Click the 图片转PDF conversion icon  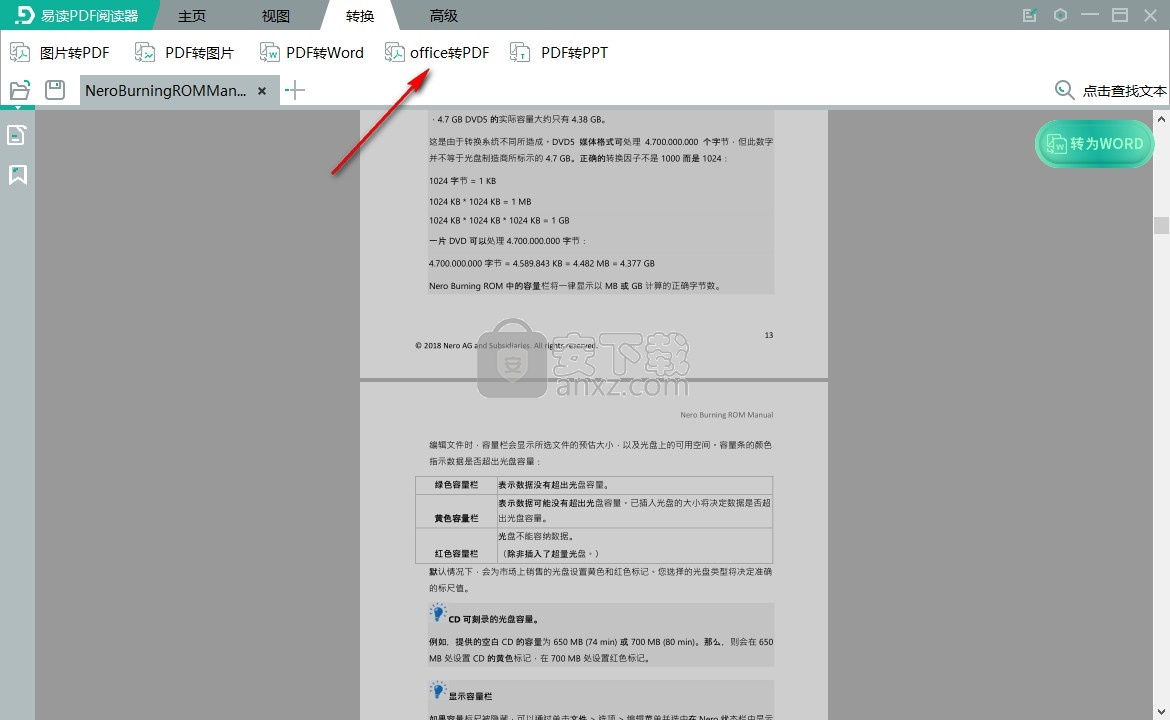click(20, 53)
